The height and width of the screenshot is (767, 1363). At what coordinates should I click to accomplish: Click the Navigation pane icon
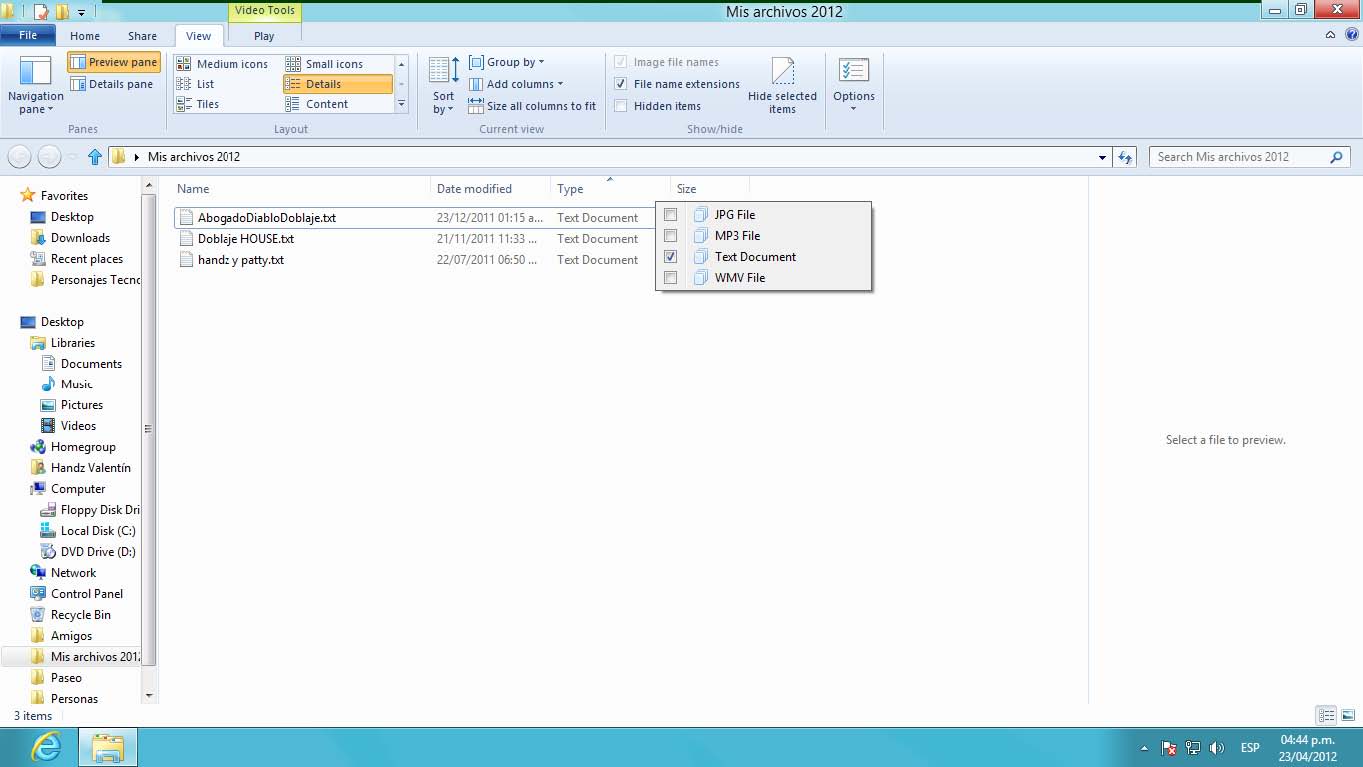(35, 72)
